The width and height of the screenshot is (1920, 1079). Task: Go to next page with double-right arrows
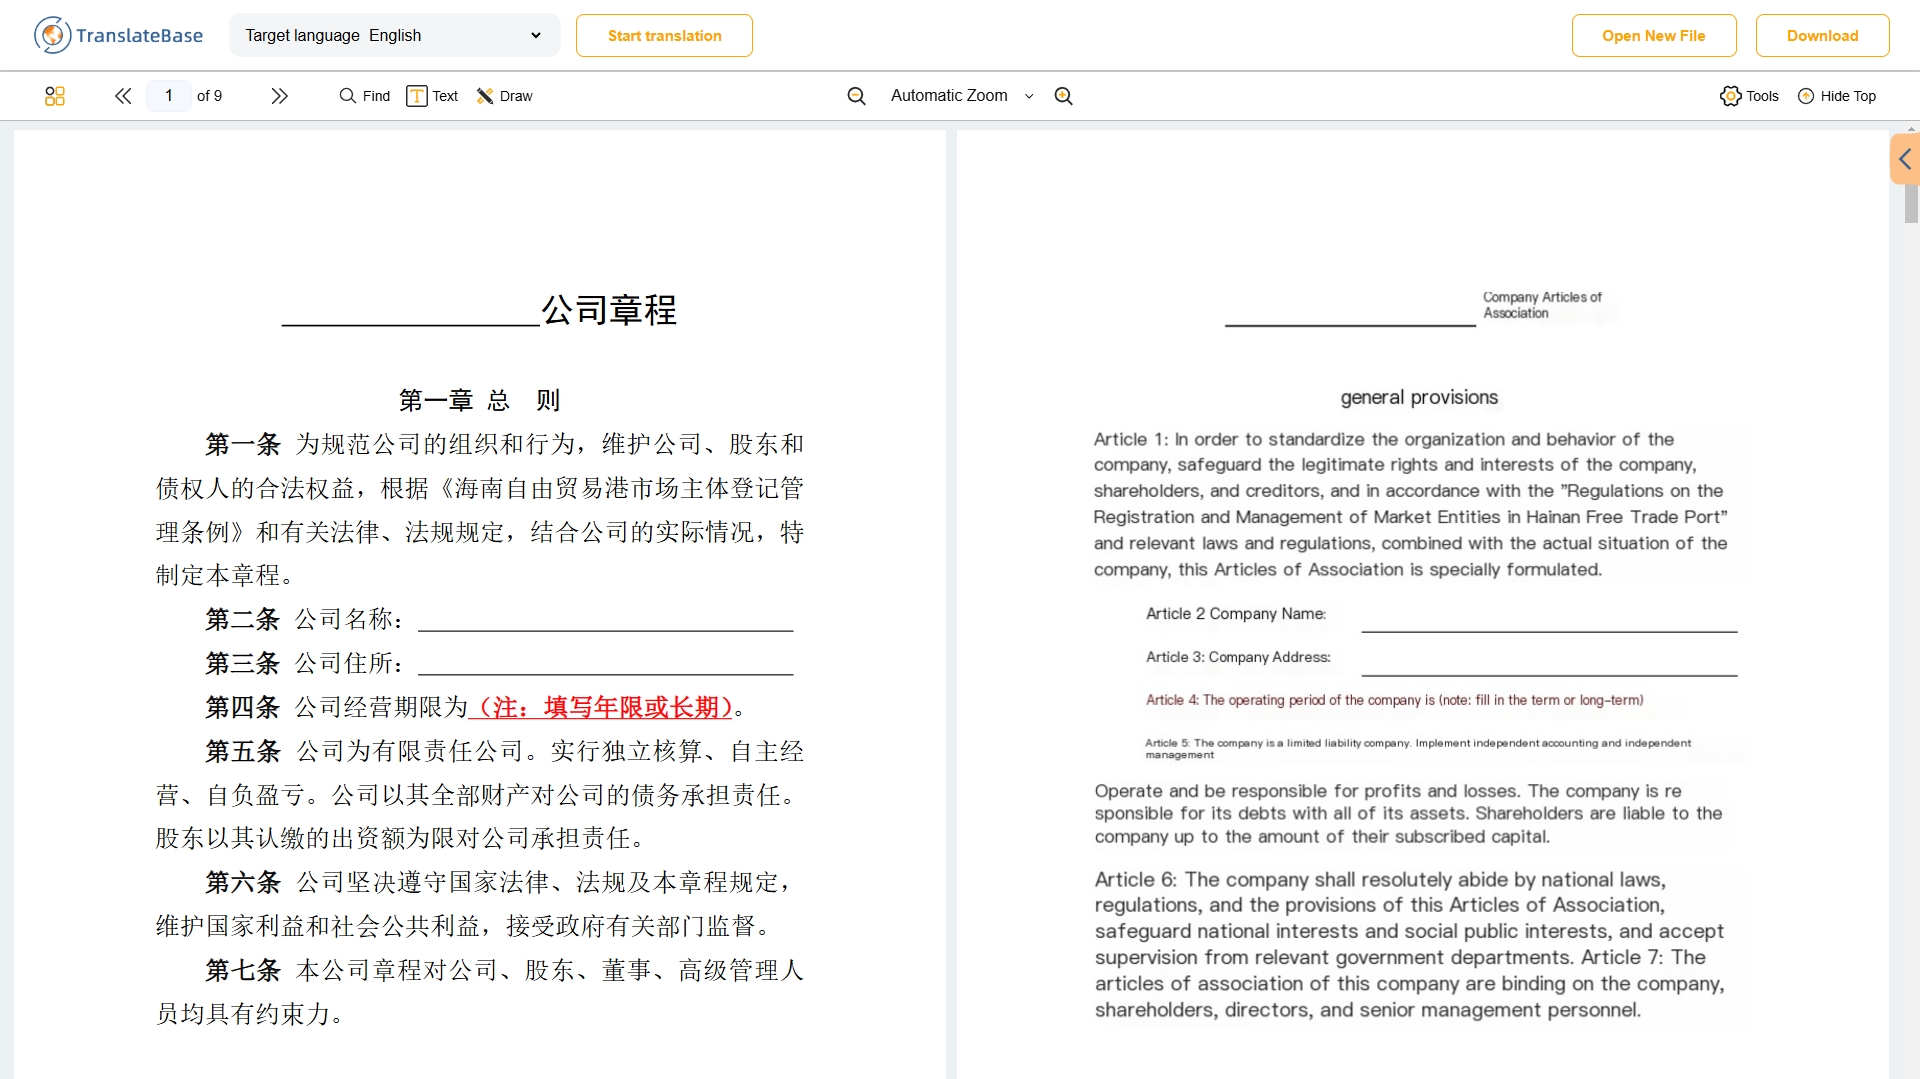click(279, 96)
